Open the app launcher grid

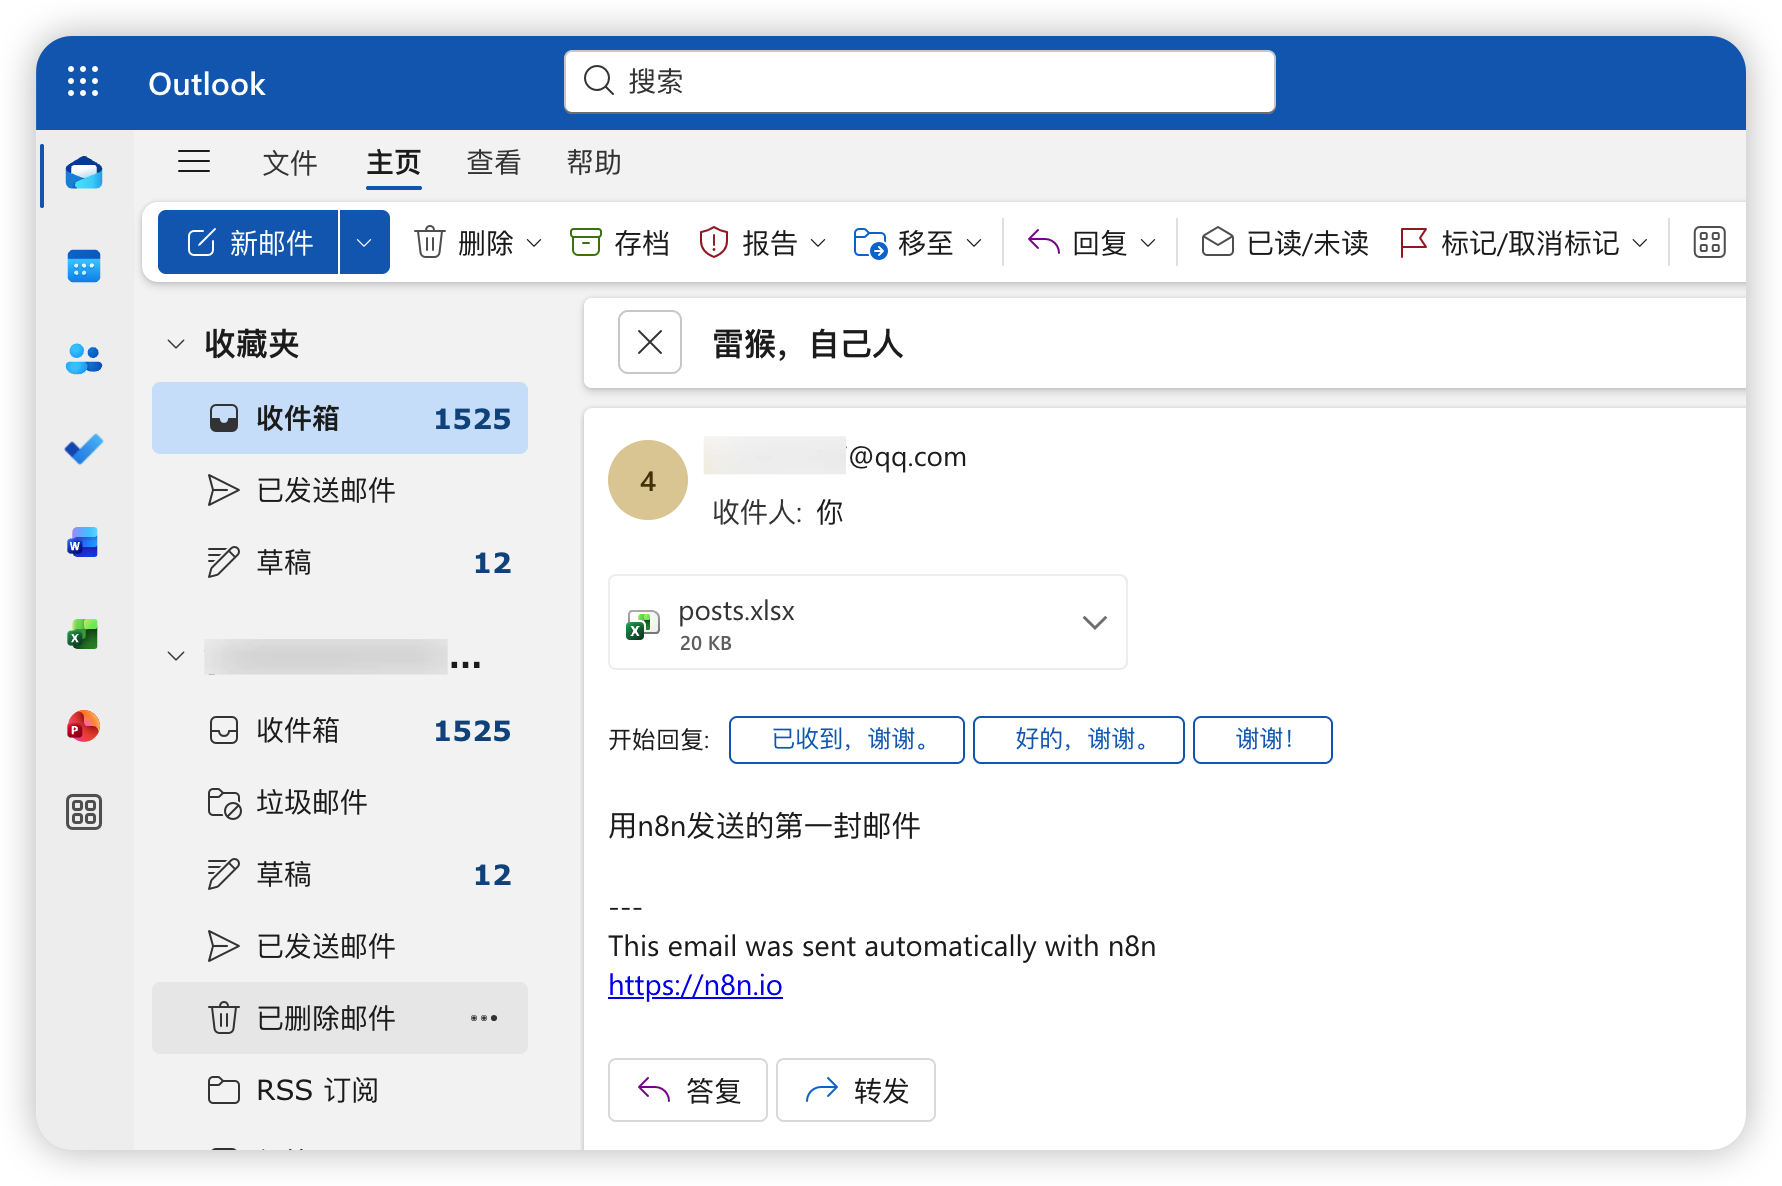[83, 82]
